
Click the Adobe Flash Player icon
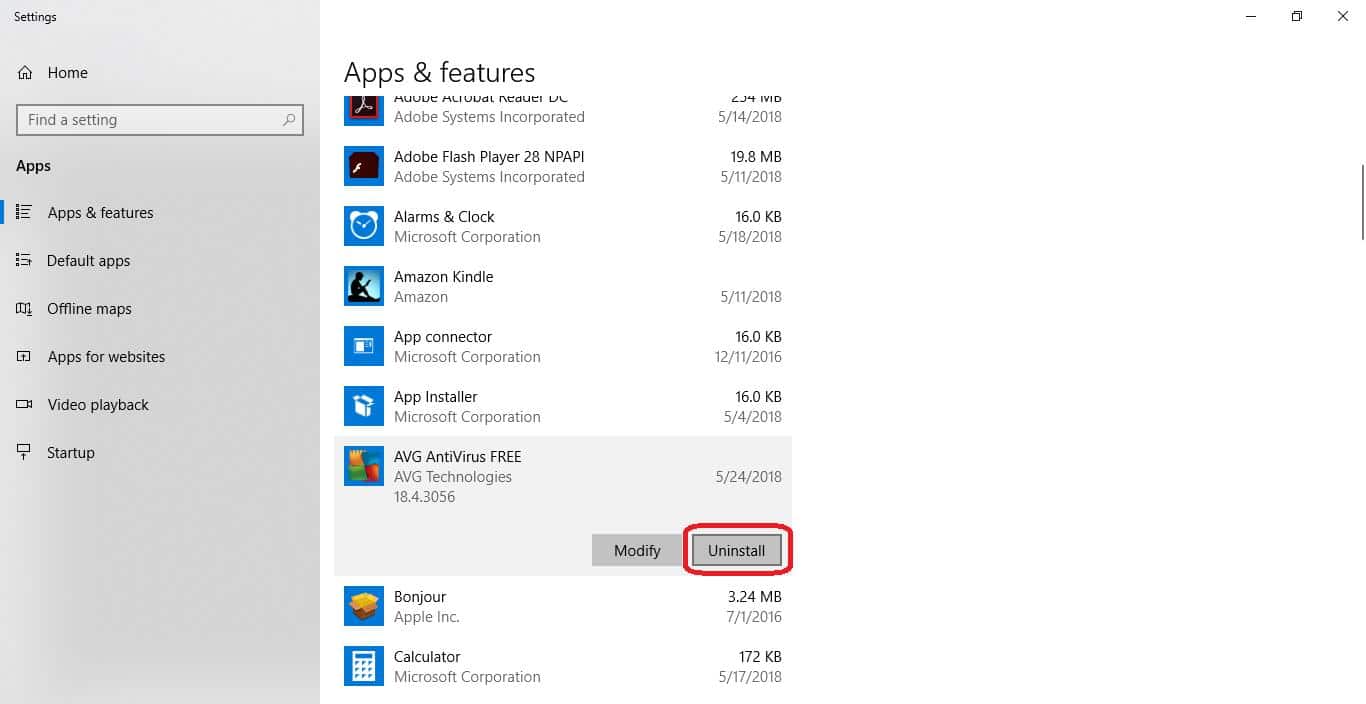pos(363,166)
